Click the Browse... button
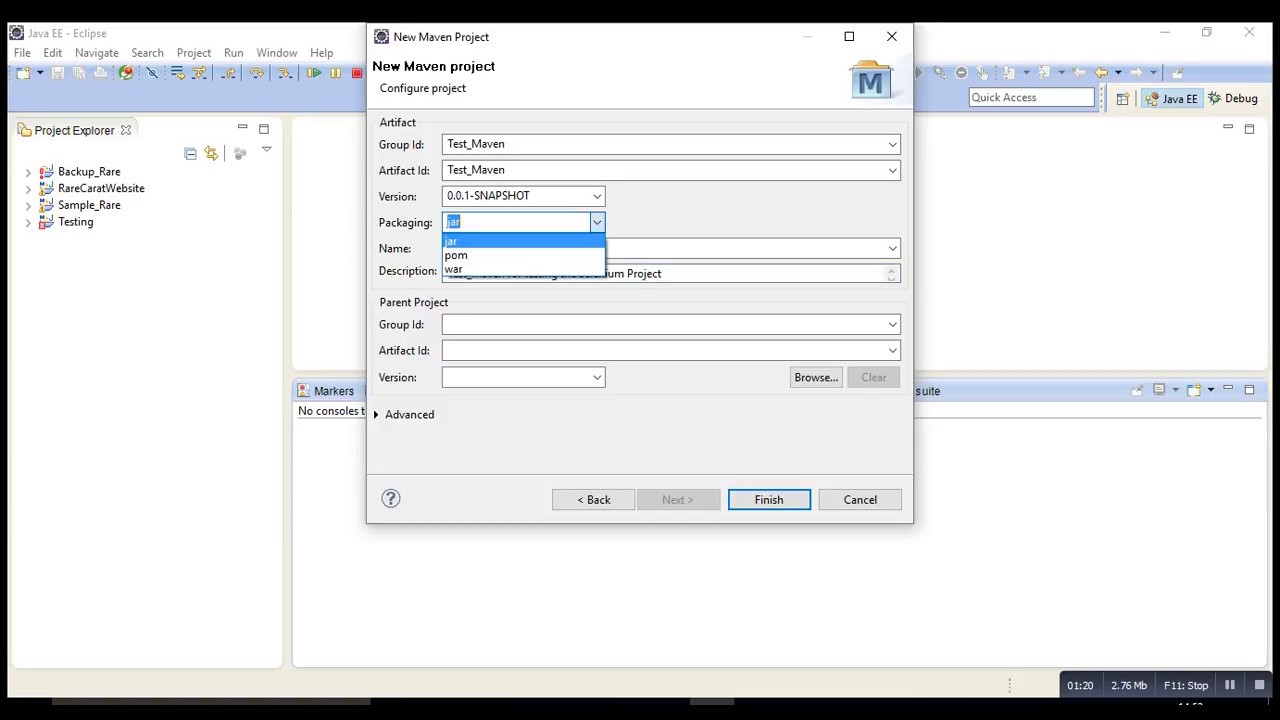The width and height of the screenshot is (1280, 720). tap(816, 377)
